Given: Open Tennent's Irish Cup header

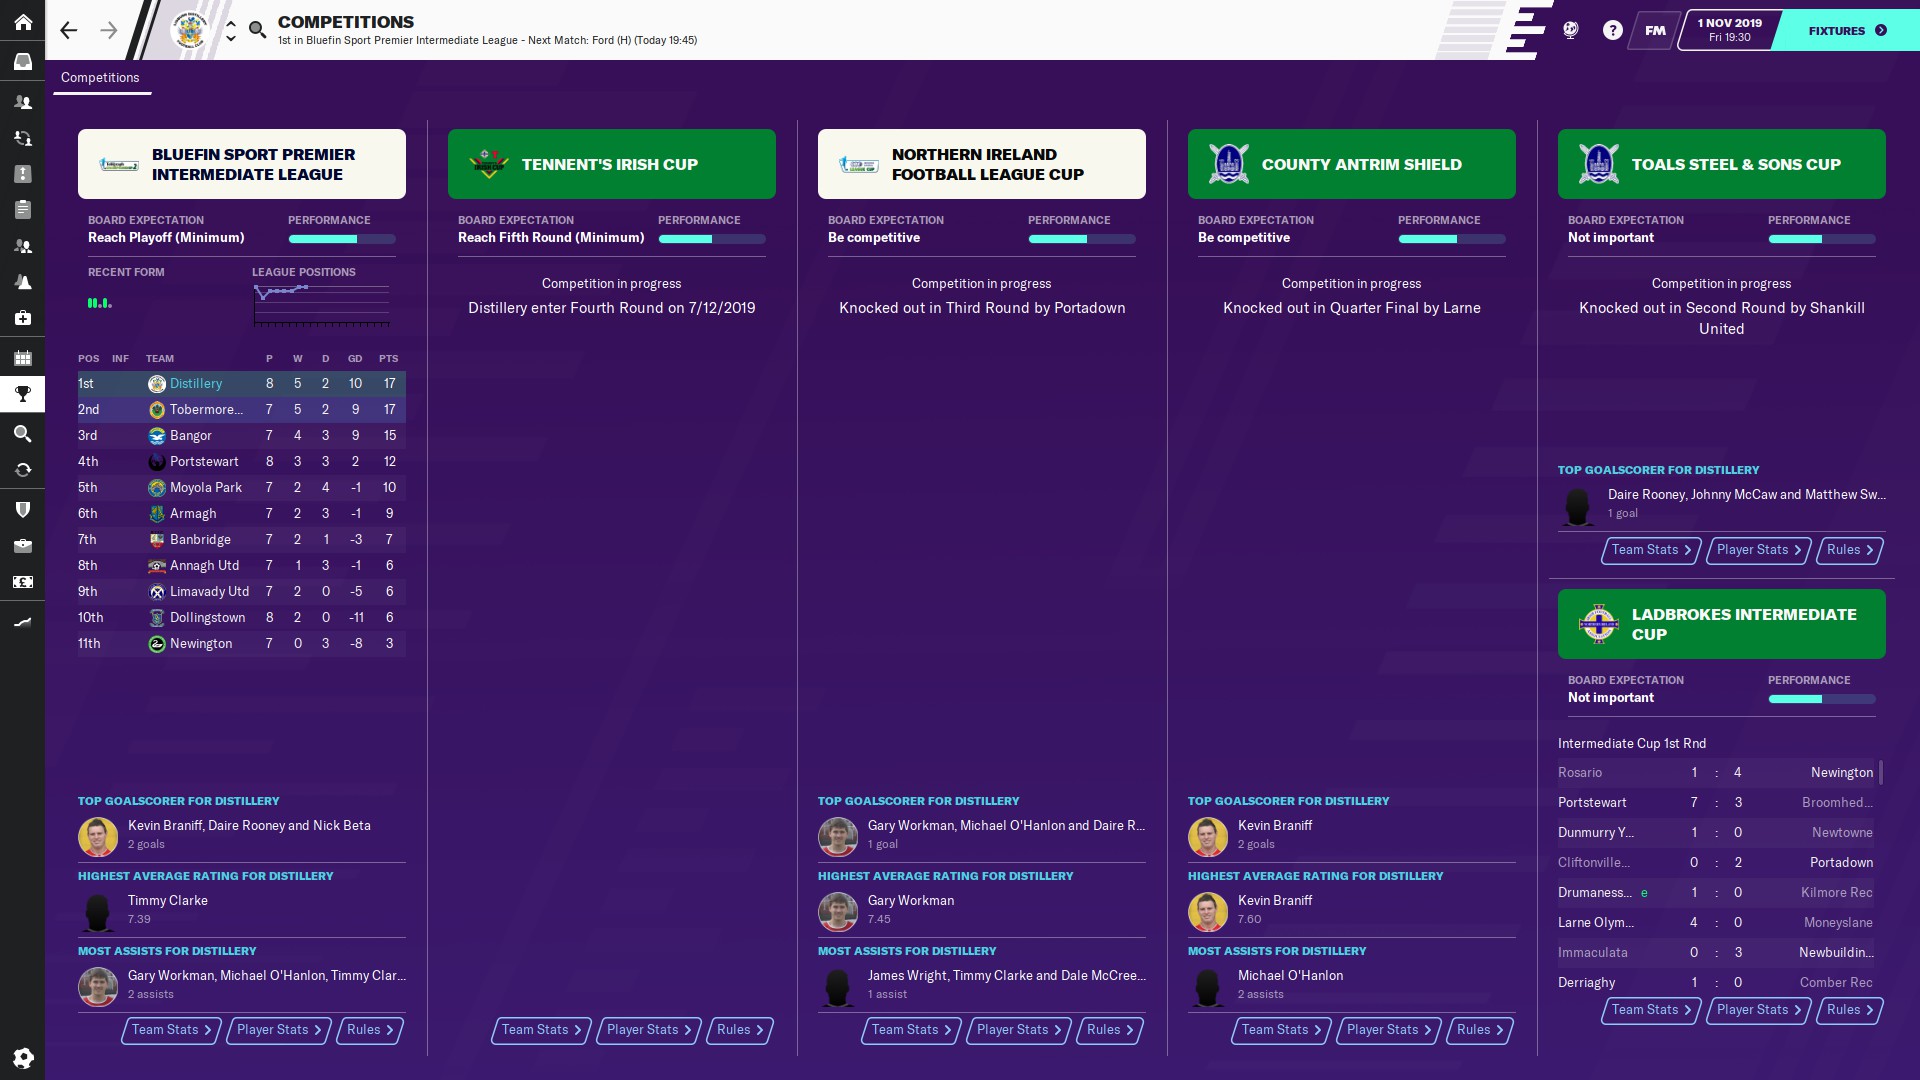Looking at the screenshot, I should 612,164.
